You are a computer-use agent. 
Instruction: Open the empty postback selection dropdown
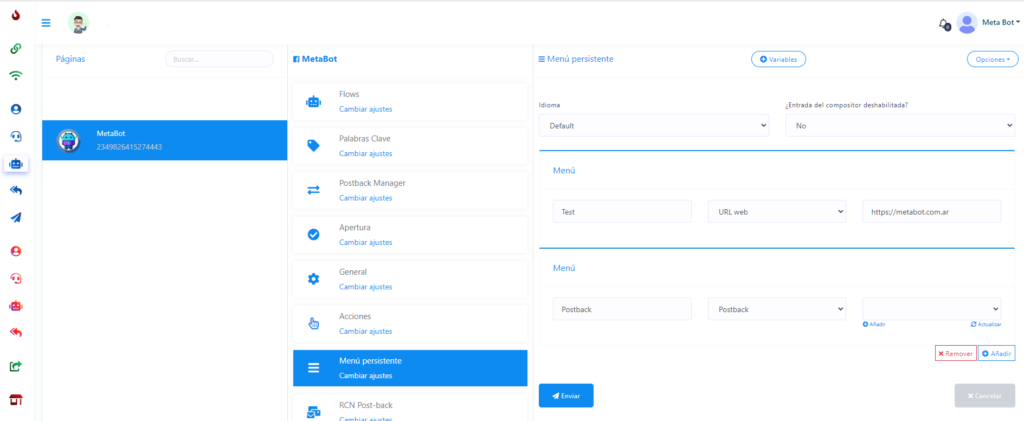(931, 309)
